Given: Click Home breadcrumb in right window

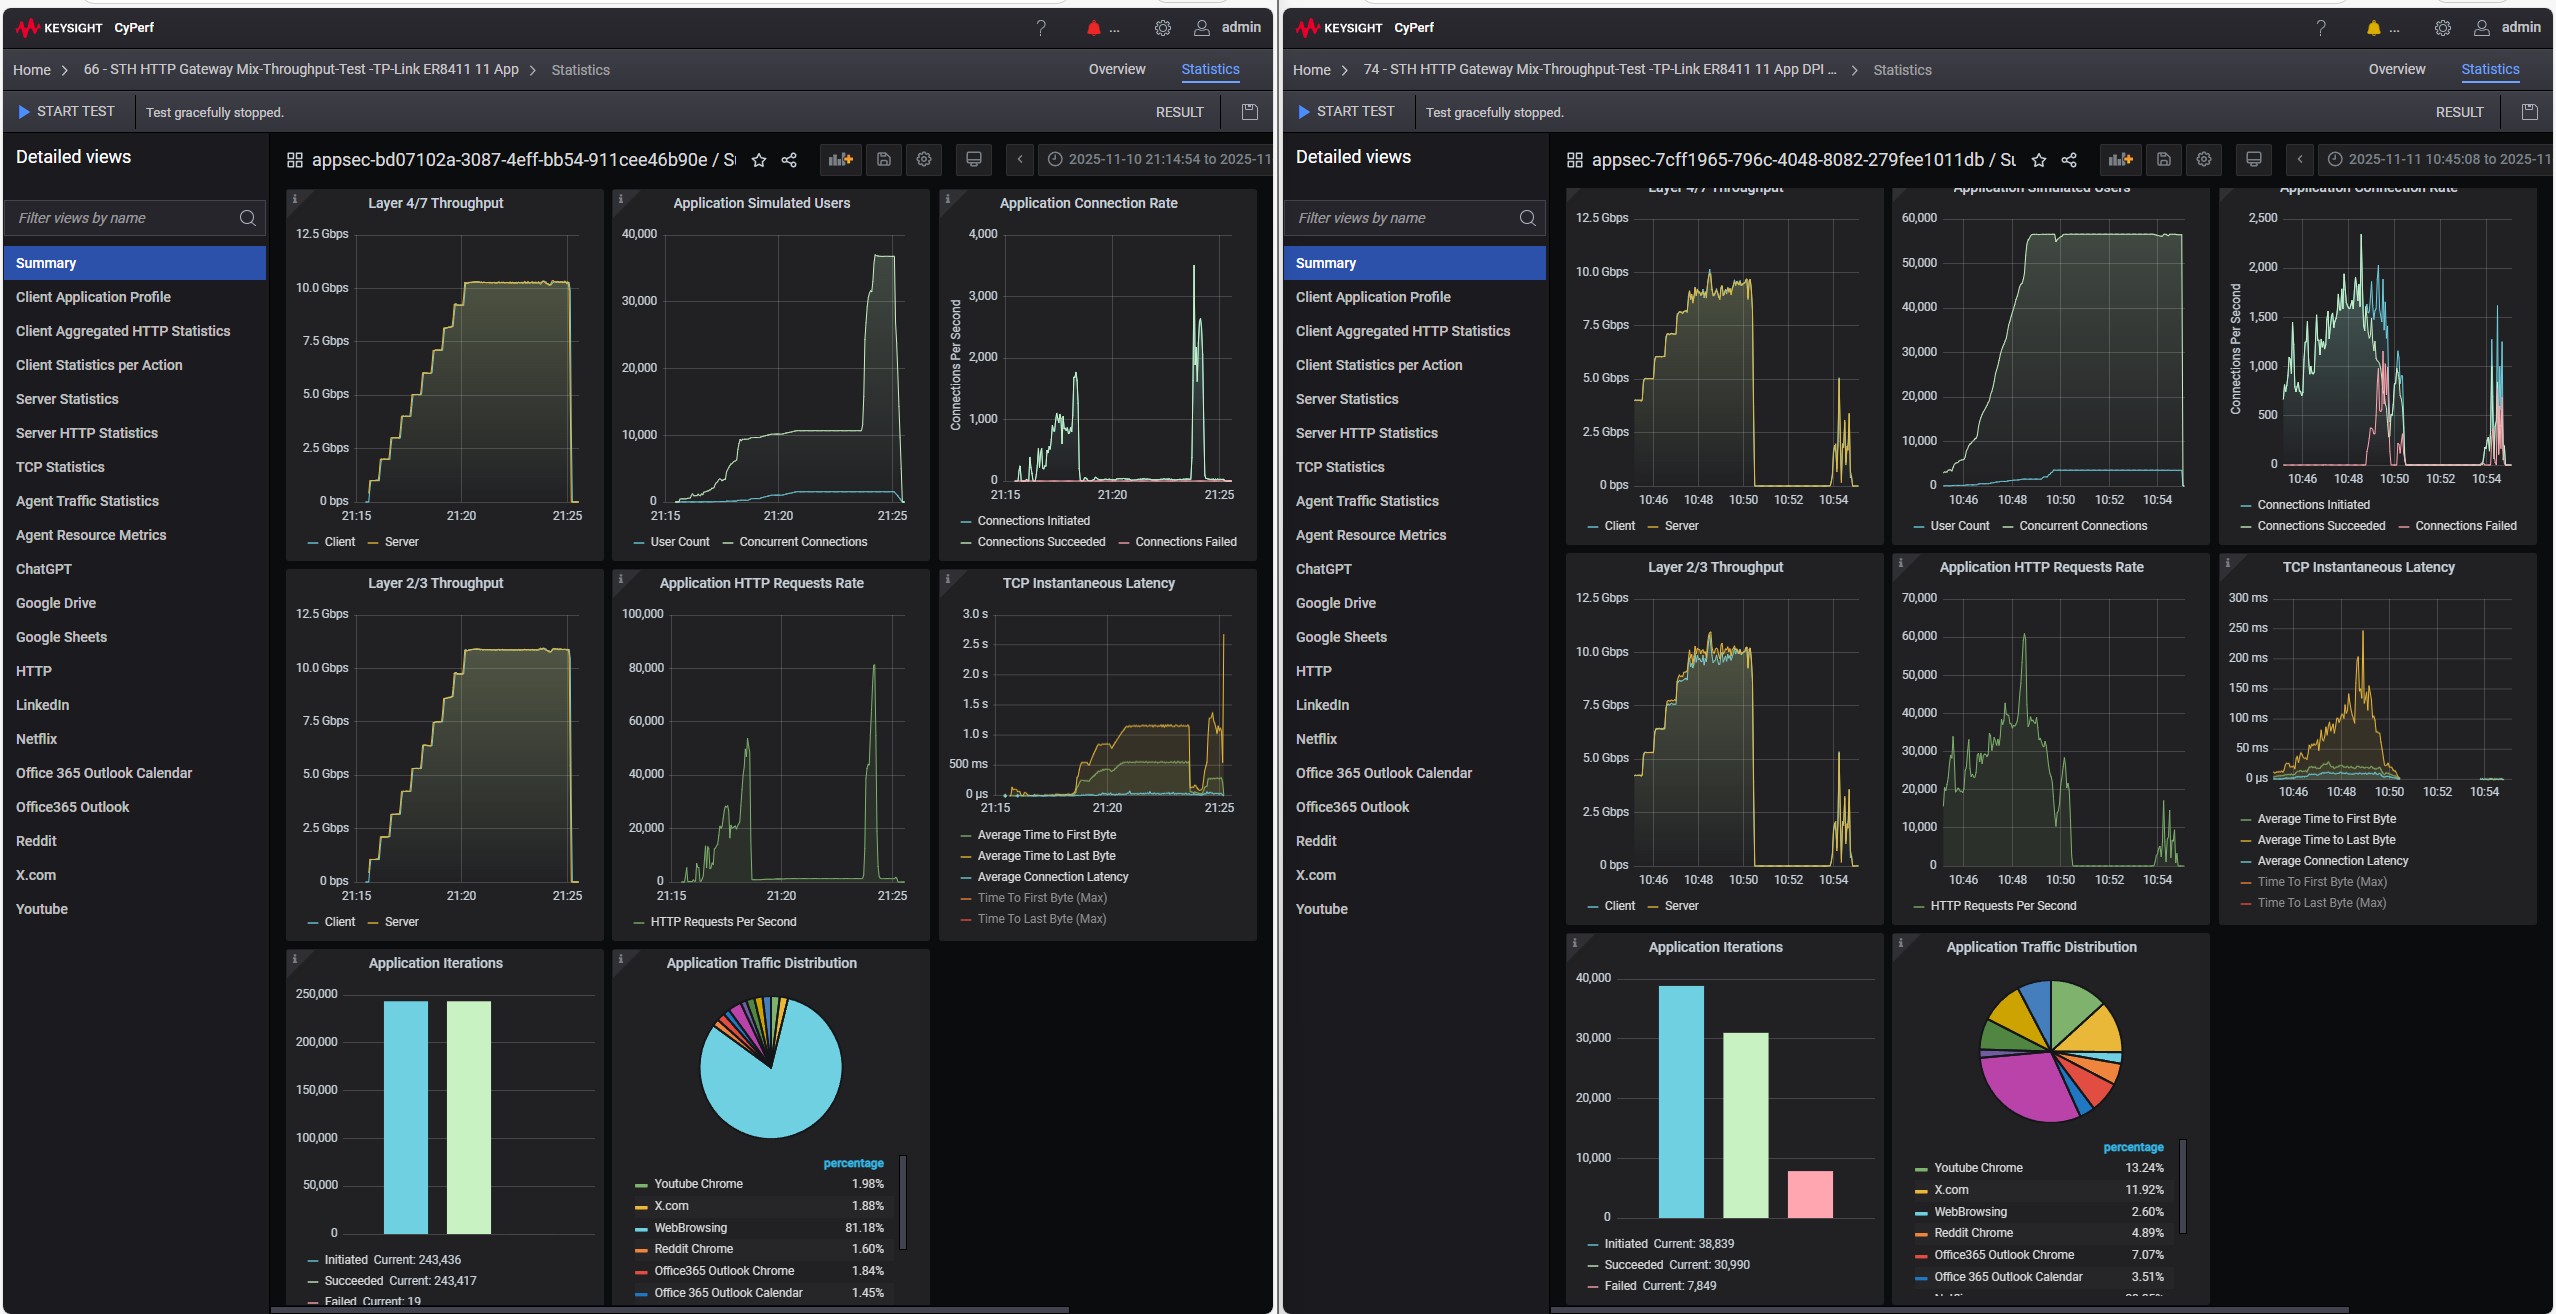Looking at the screenshot, I should 1311,70.
